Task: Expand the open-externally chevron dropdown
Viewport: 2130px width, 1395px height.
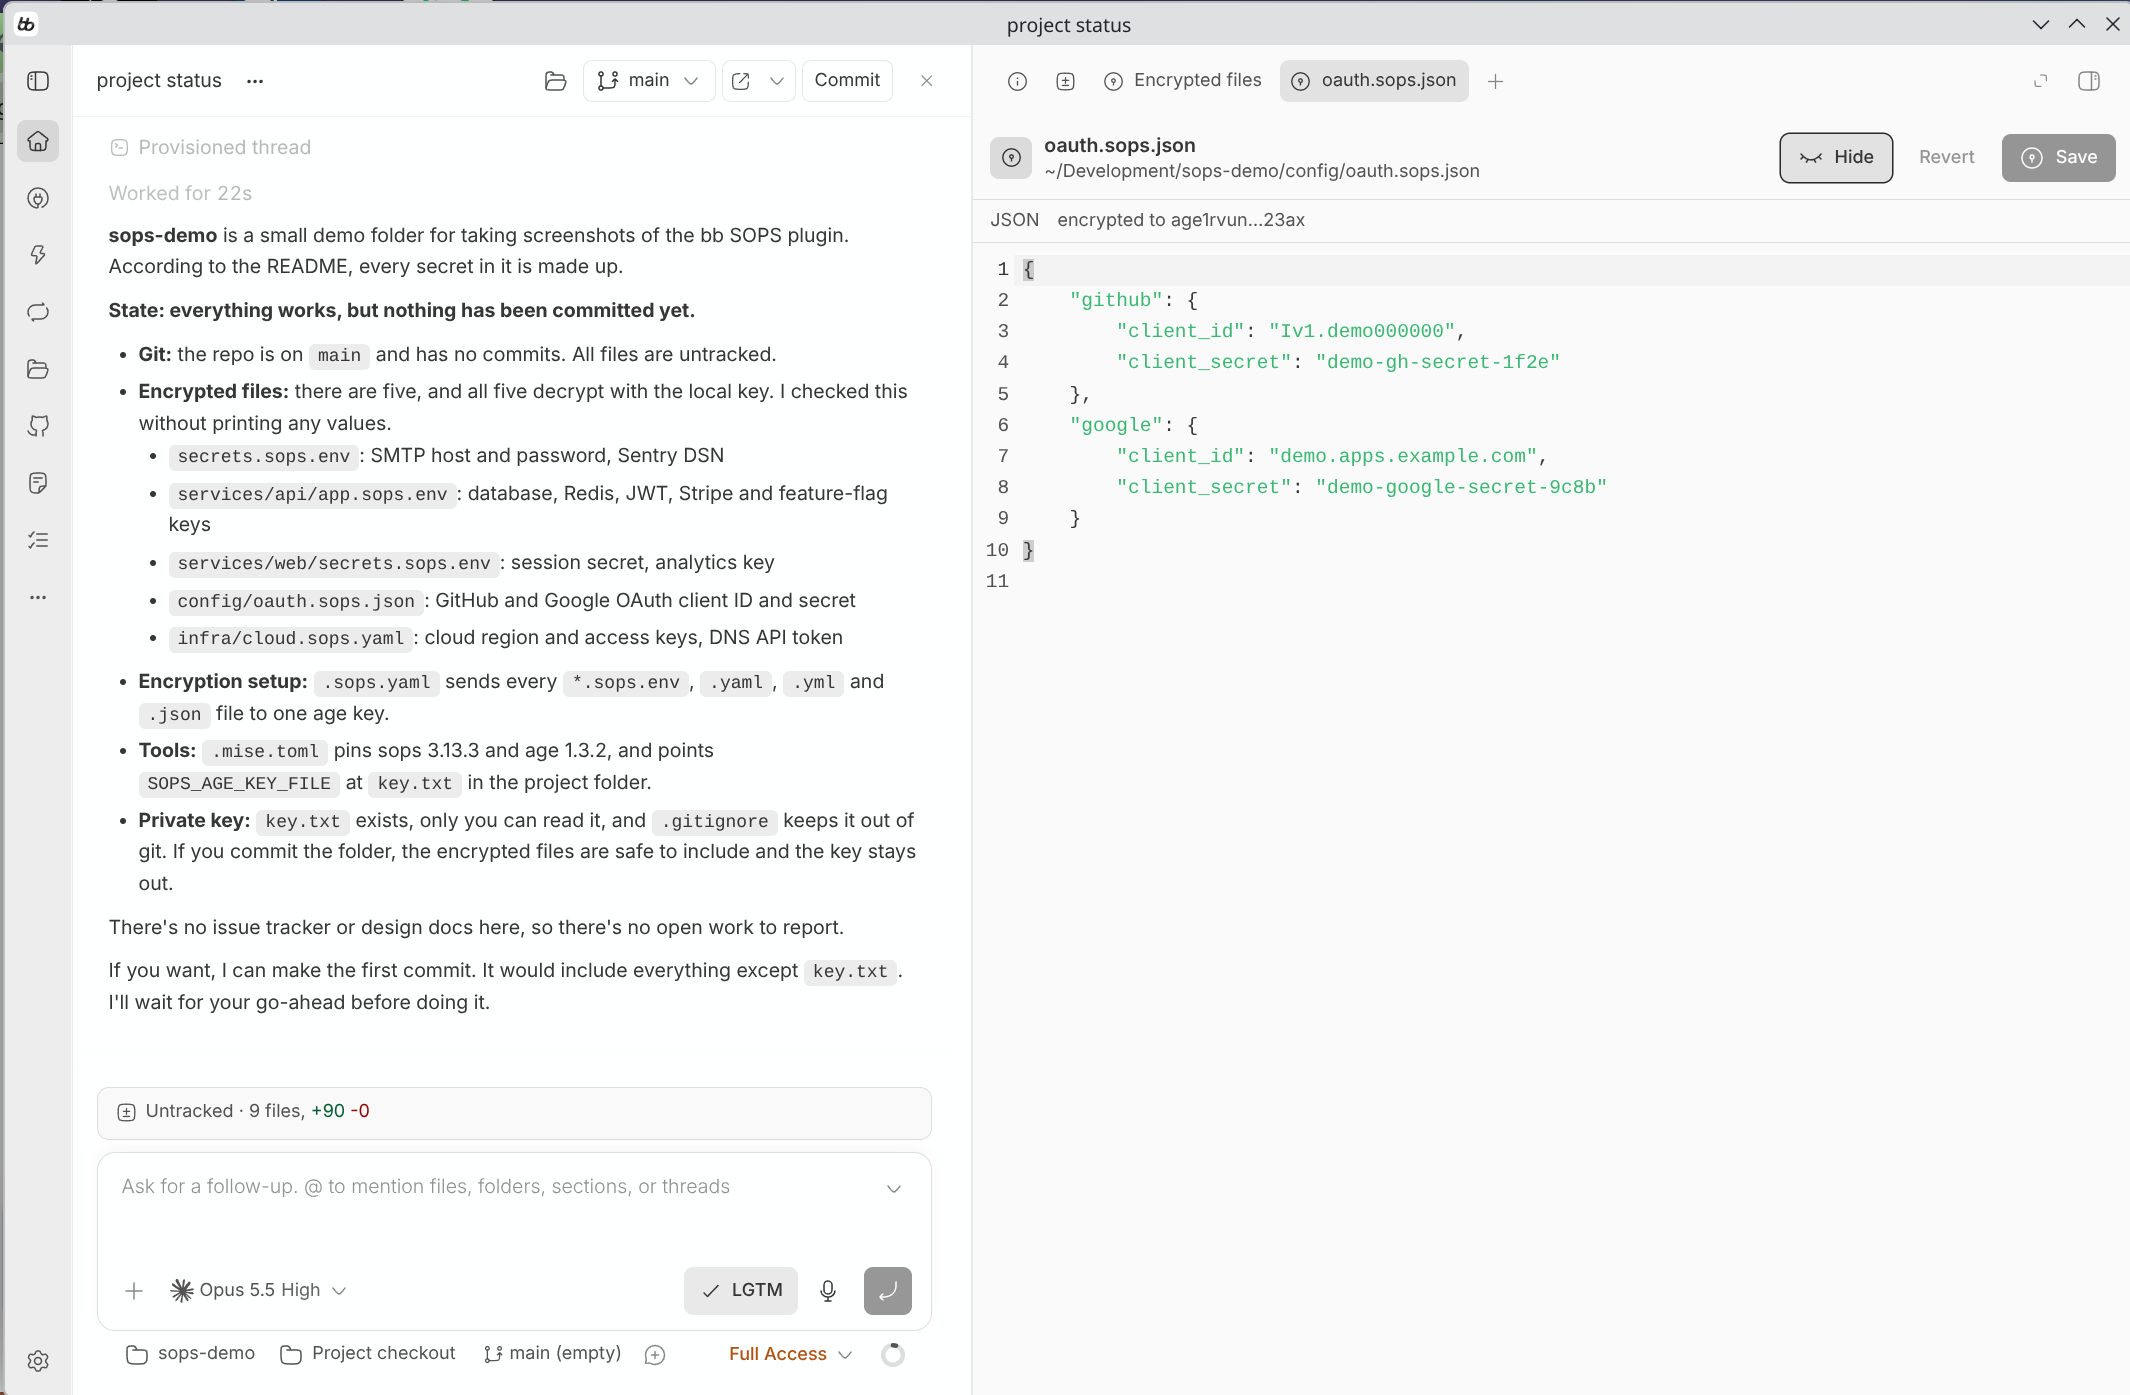Action: pyautogui.click(x=777, y=81)
